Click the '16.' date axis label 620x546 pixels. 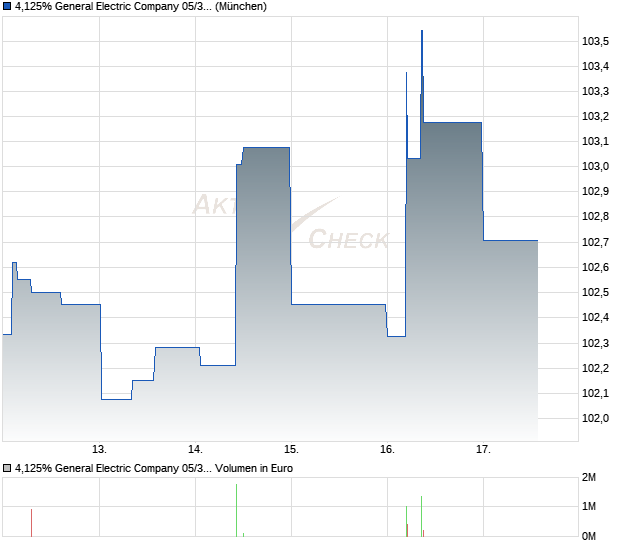tap(388, 450)
